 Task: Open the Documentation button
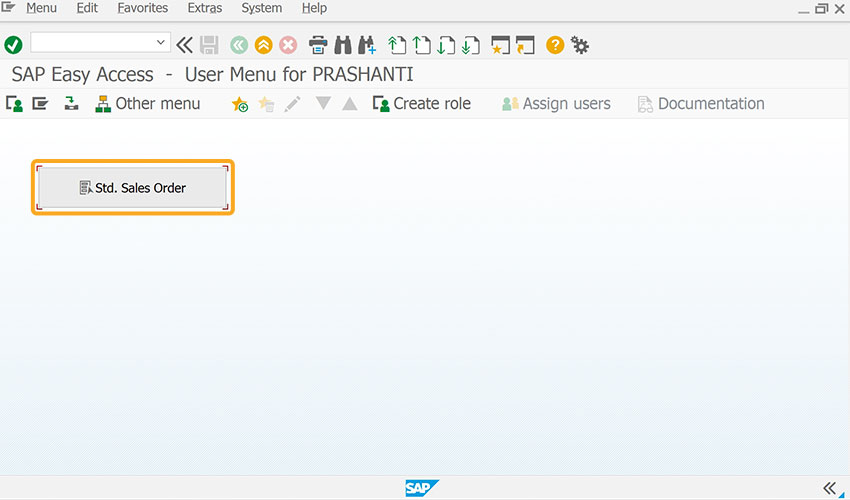click(701, 104)
